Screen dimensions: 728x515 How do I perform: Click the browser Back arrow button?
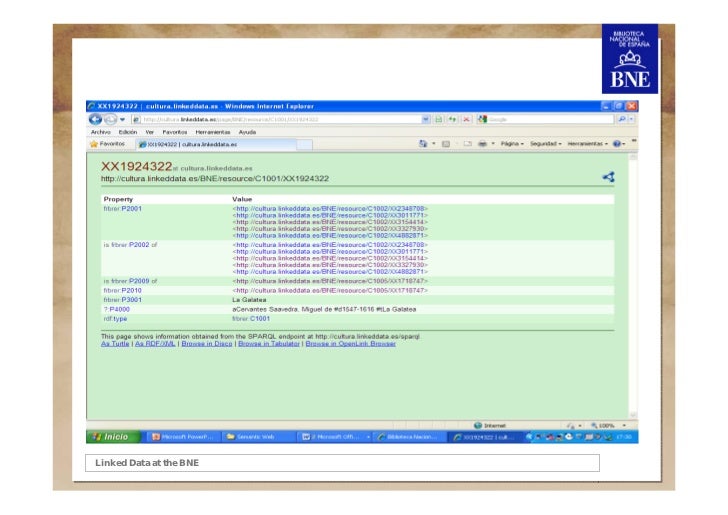point(94,119)
